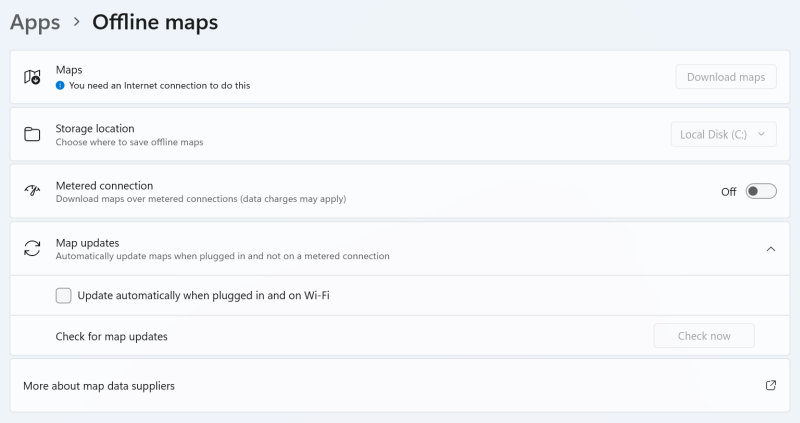Screen dimensions: 800x423
Task: Open More about map data suppliers
Action: coord(99,385)
